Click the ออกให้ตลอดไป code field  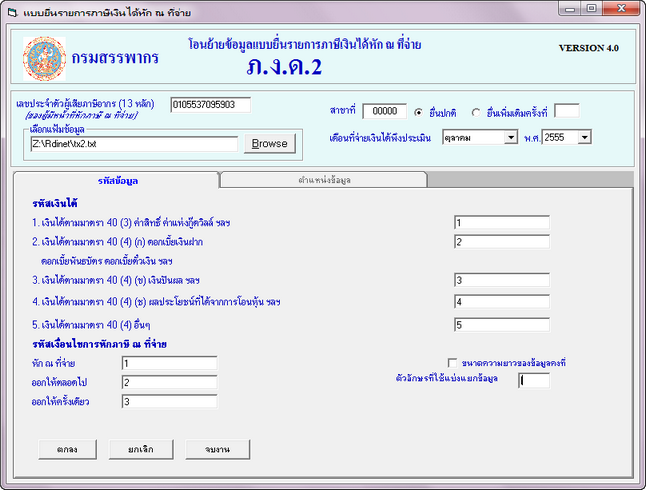[169, 382]
